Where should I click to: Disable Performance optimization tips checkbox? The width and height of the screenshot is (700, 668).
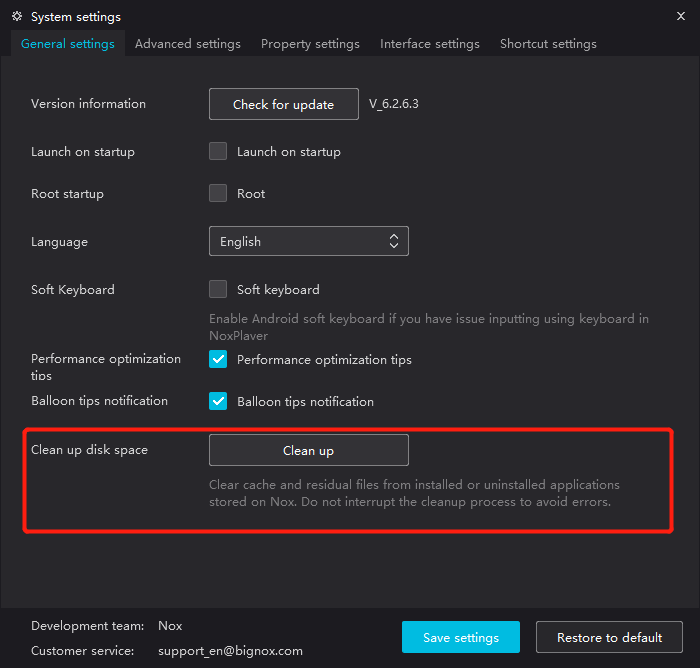point(218,359)
